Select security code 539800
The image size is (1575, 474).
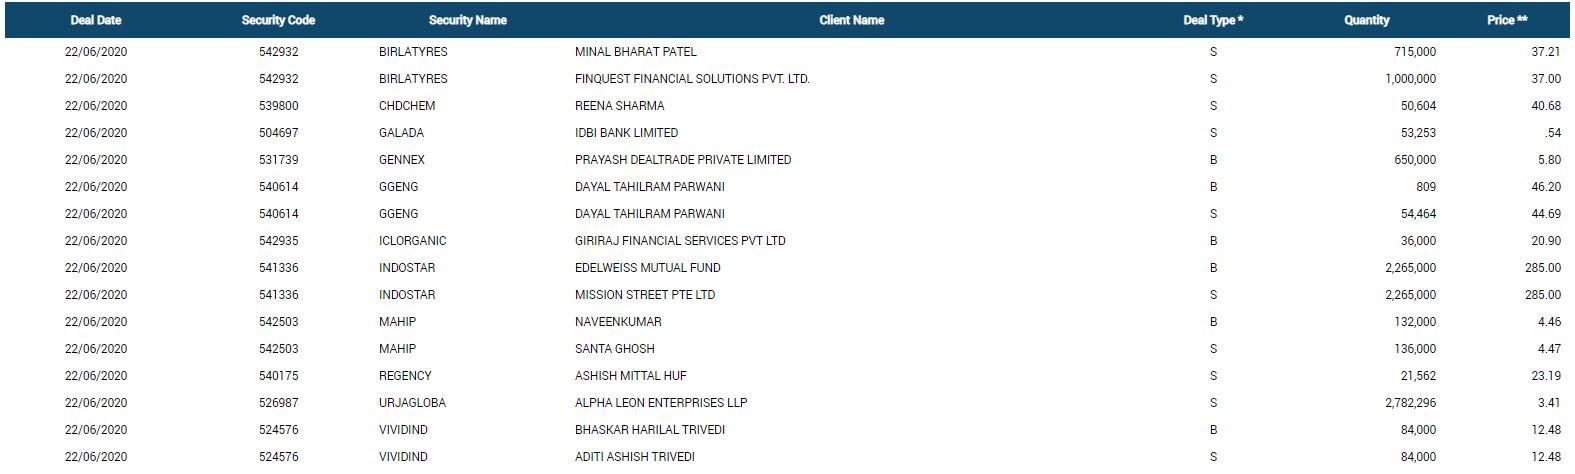click(278, 106)
